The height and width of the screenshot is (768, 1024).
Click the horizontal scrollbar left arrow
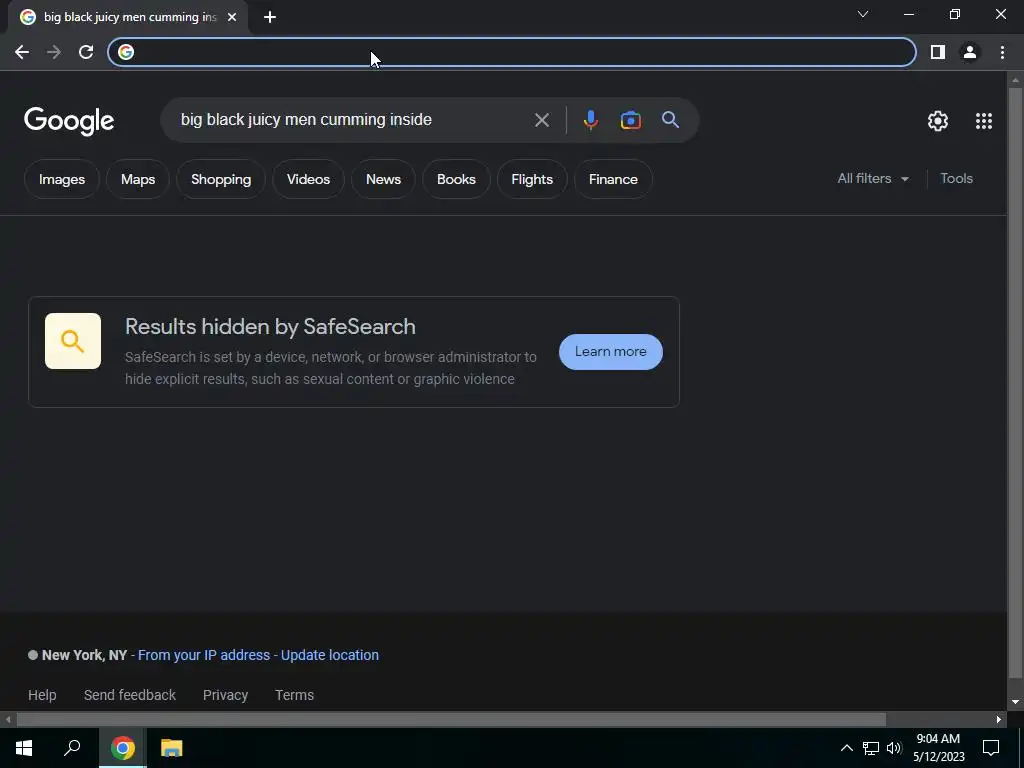[x=8, y=720]
